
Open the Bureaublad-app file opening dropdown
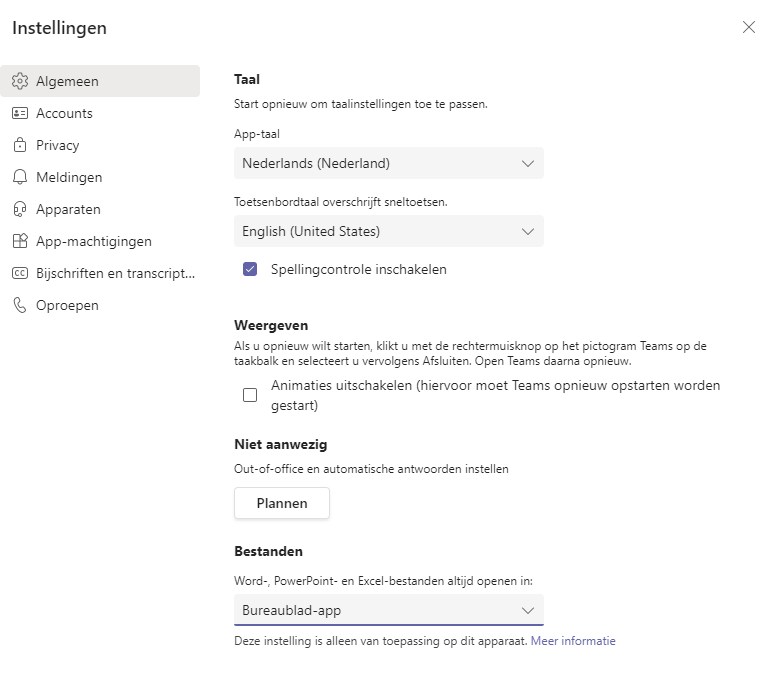389,610
